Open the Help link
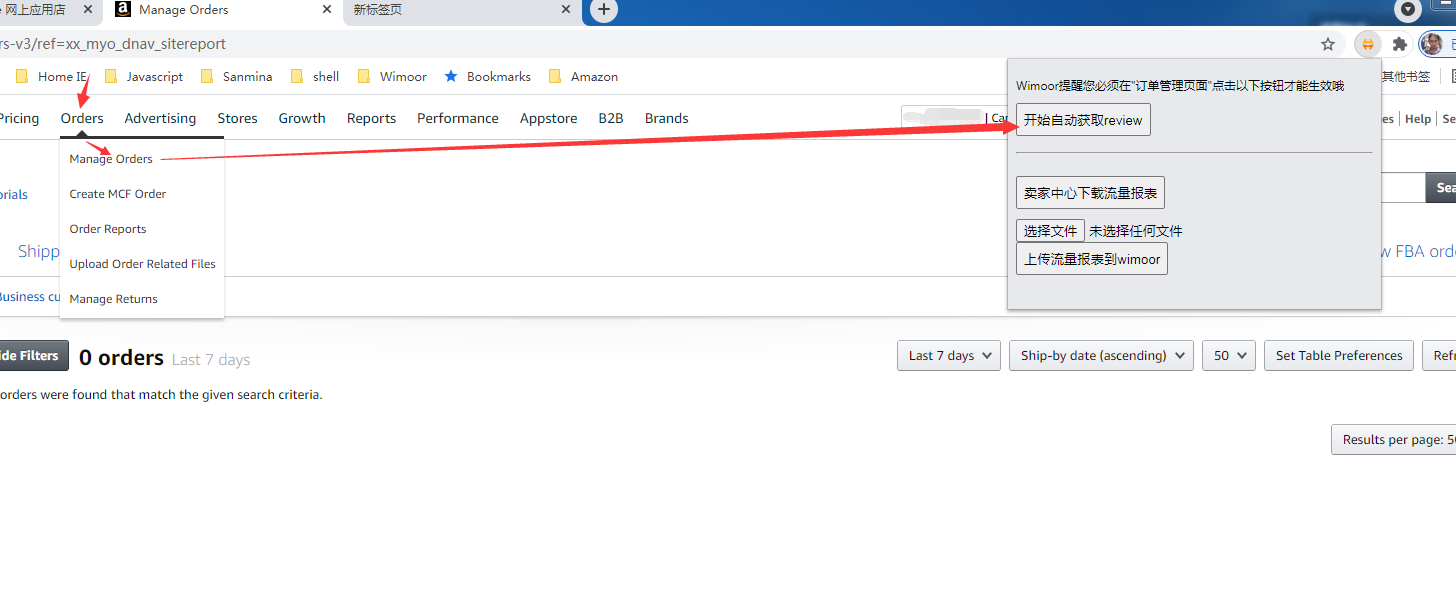 click(x=1418, y=119)
